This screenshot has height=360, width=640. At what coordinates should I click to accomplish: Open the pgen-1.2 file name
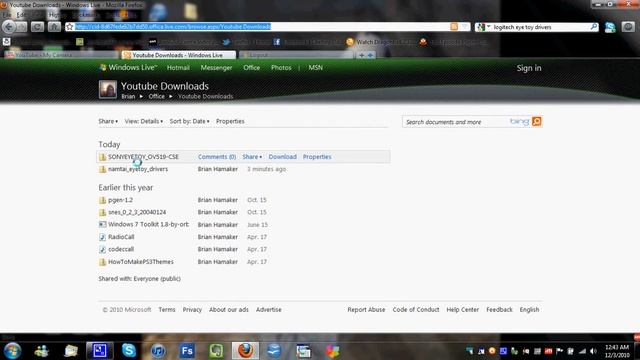[x=120, y=200]
